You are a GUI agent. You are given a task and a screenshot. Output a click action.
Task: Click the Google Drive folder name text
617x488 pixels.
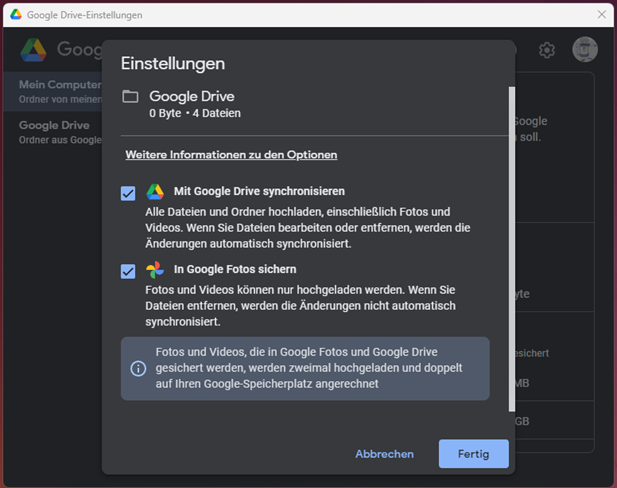tap(192, 96)
